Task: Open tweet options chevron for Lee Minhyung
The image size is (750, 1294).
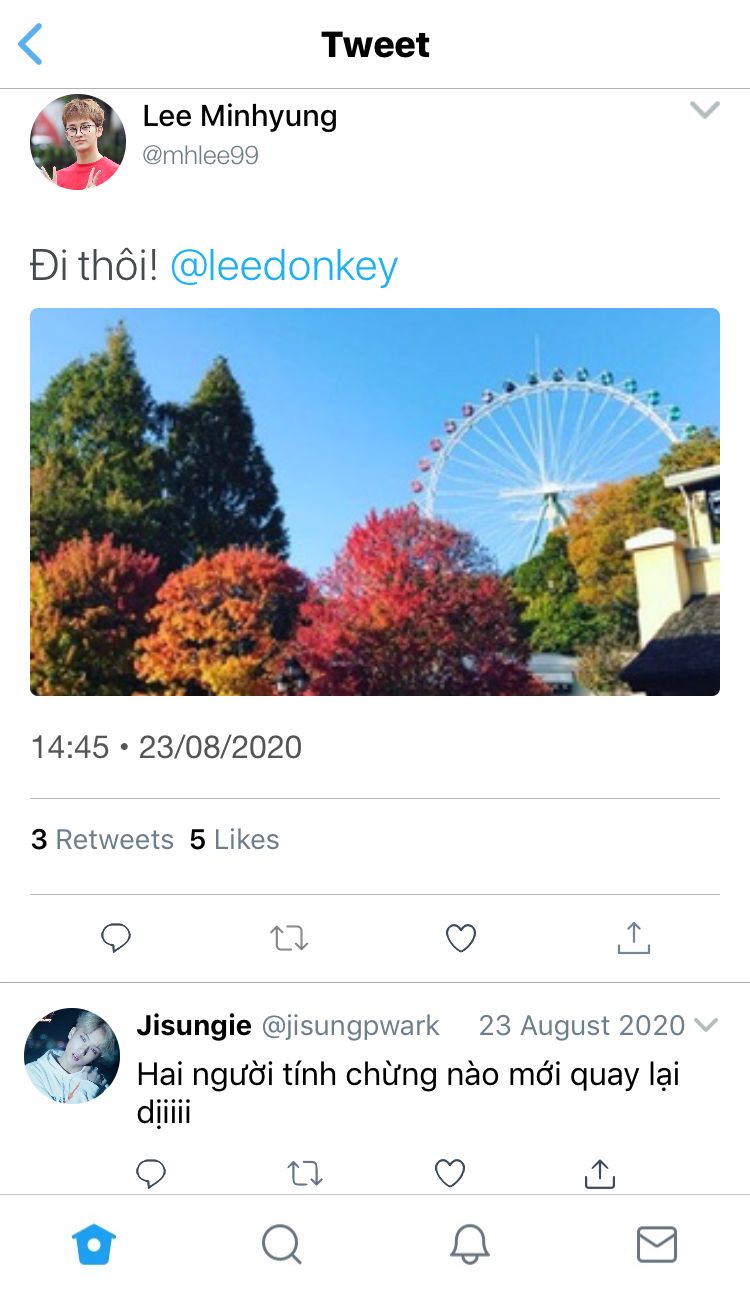Action: click(705, 110)
